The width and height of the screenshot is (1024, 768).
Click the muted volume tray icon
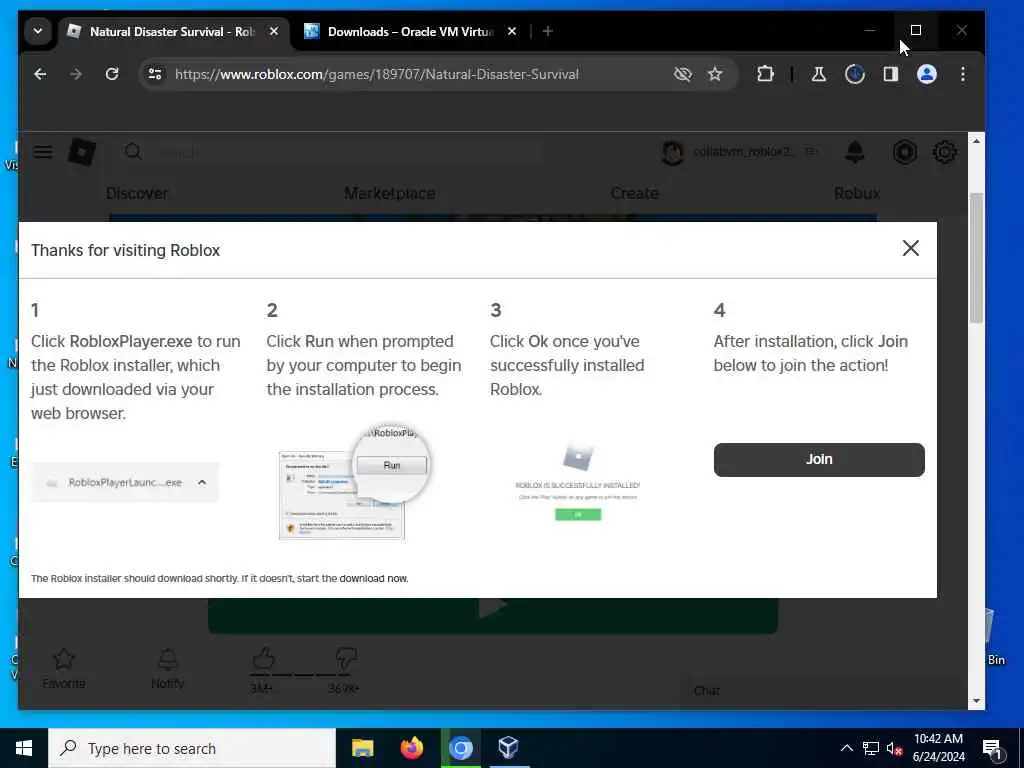coord(894,748)
